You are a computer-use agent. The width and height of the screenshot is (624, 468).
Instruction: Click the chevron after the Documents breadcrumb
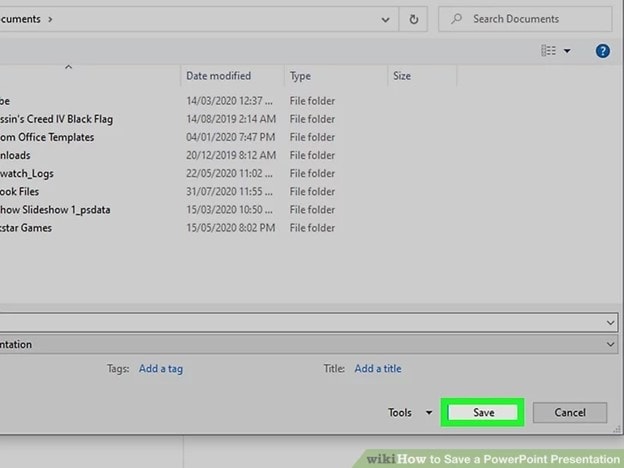coord(50,19)
